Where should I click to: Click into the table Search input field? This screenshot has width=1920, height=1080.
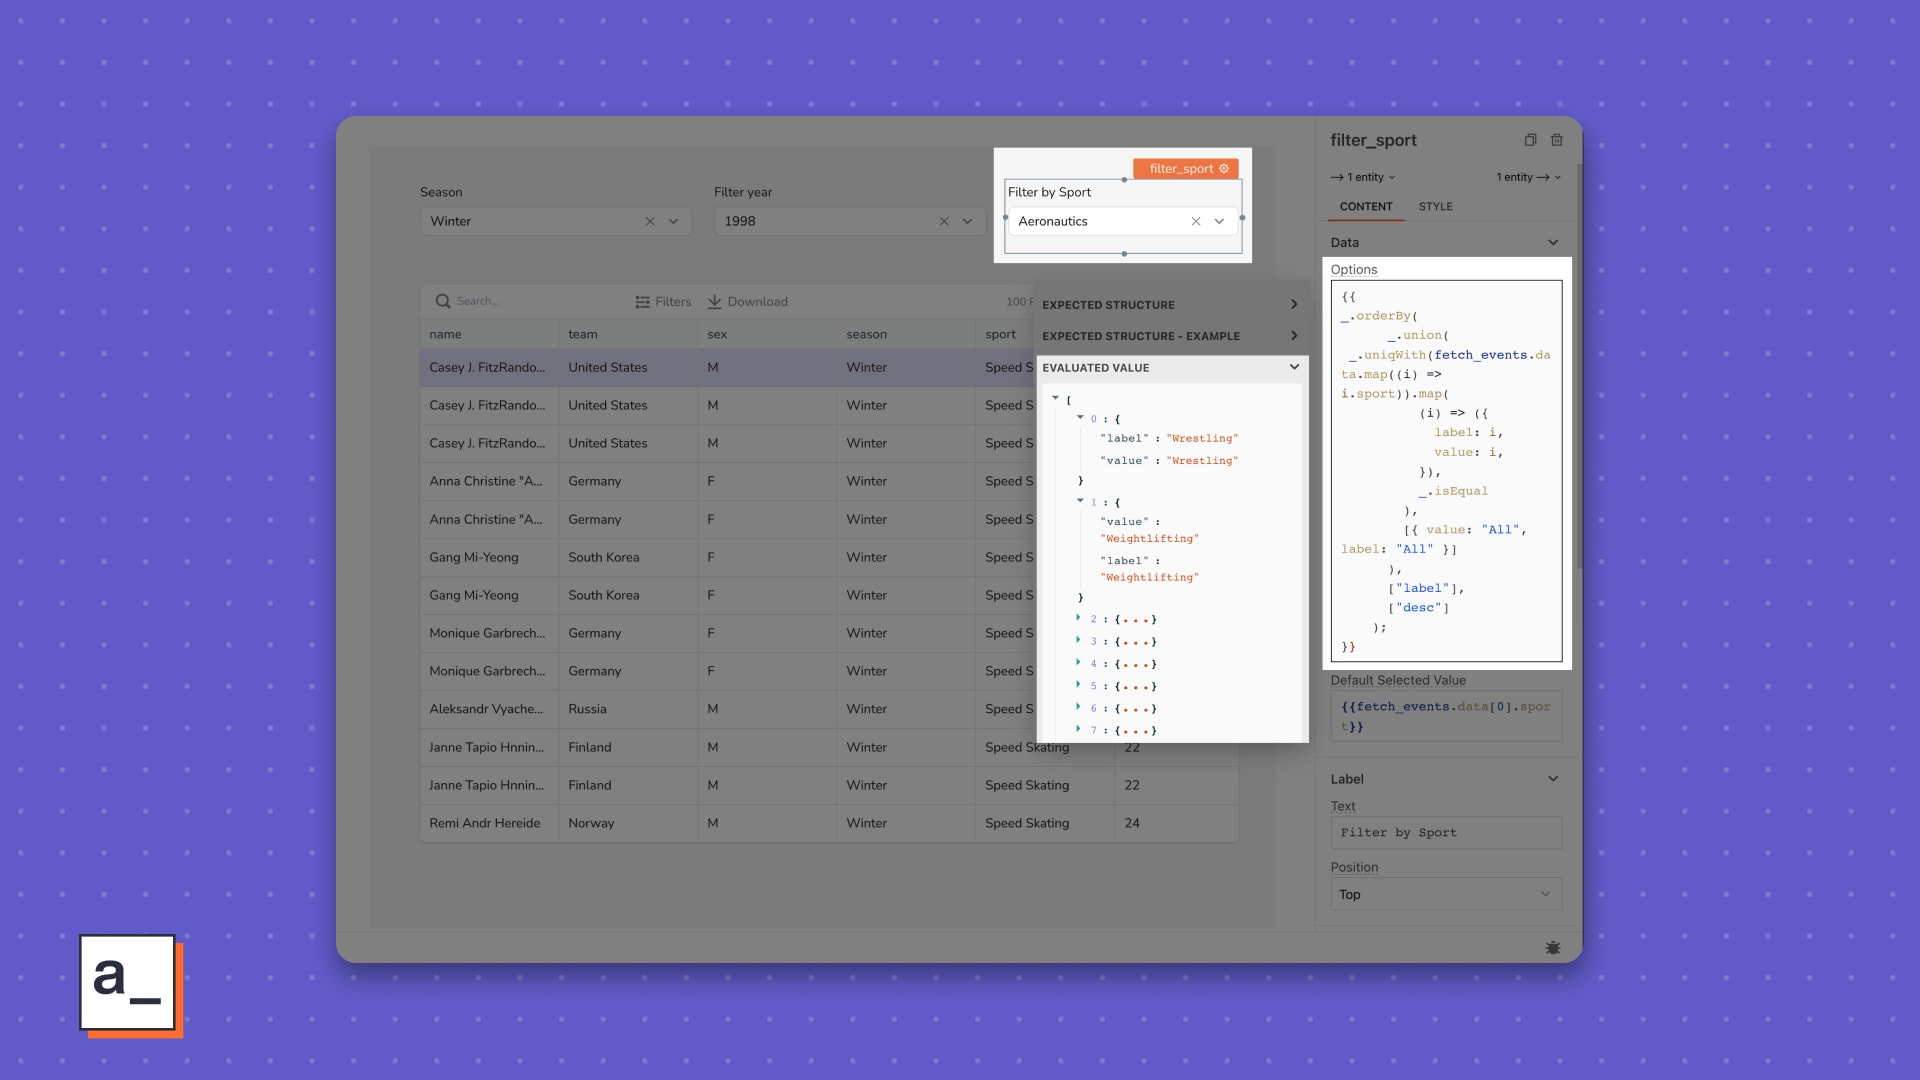point(500,300)
